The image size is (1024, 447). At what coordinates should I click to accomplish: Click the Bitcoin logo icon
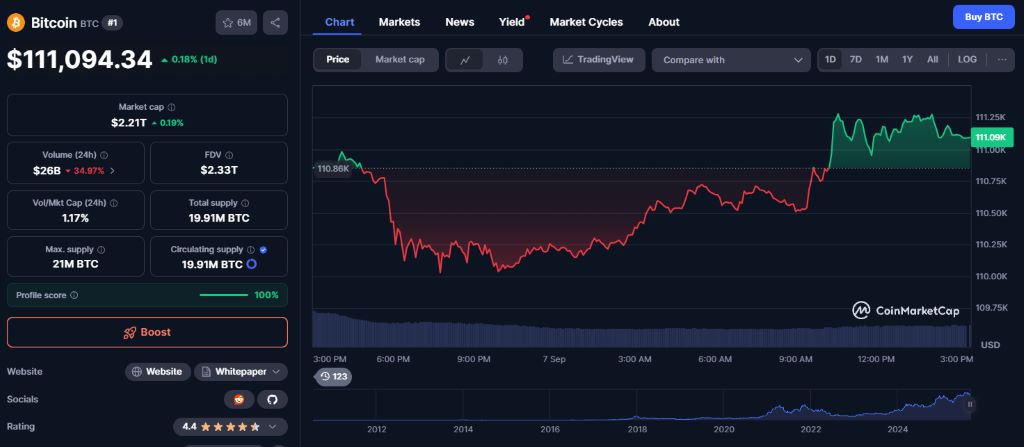tap(16, 23)
